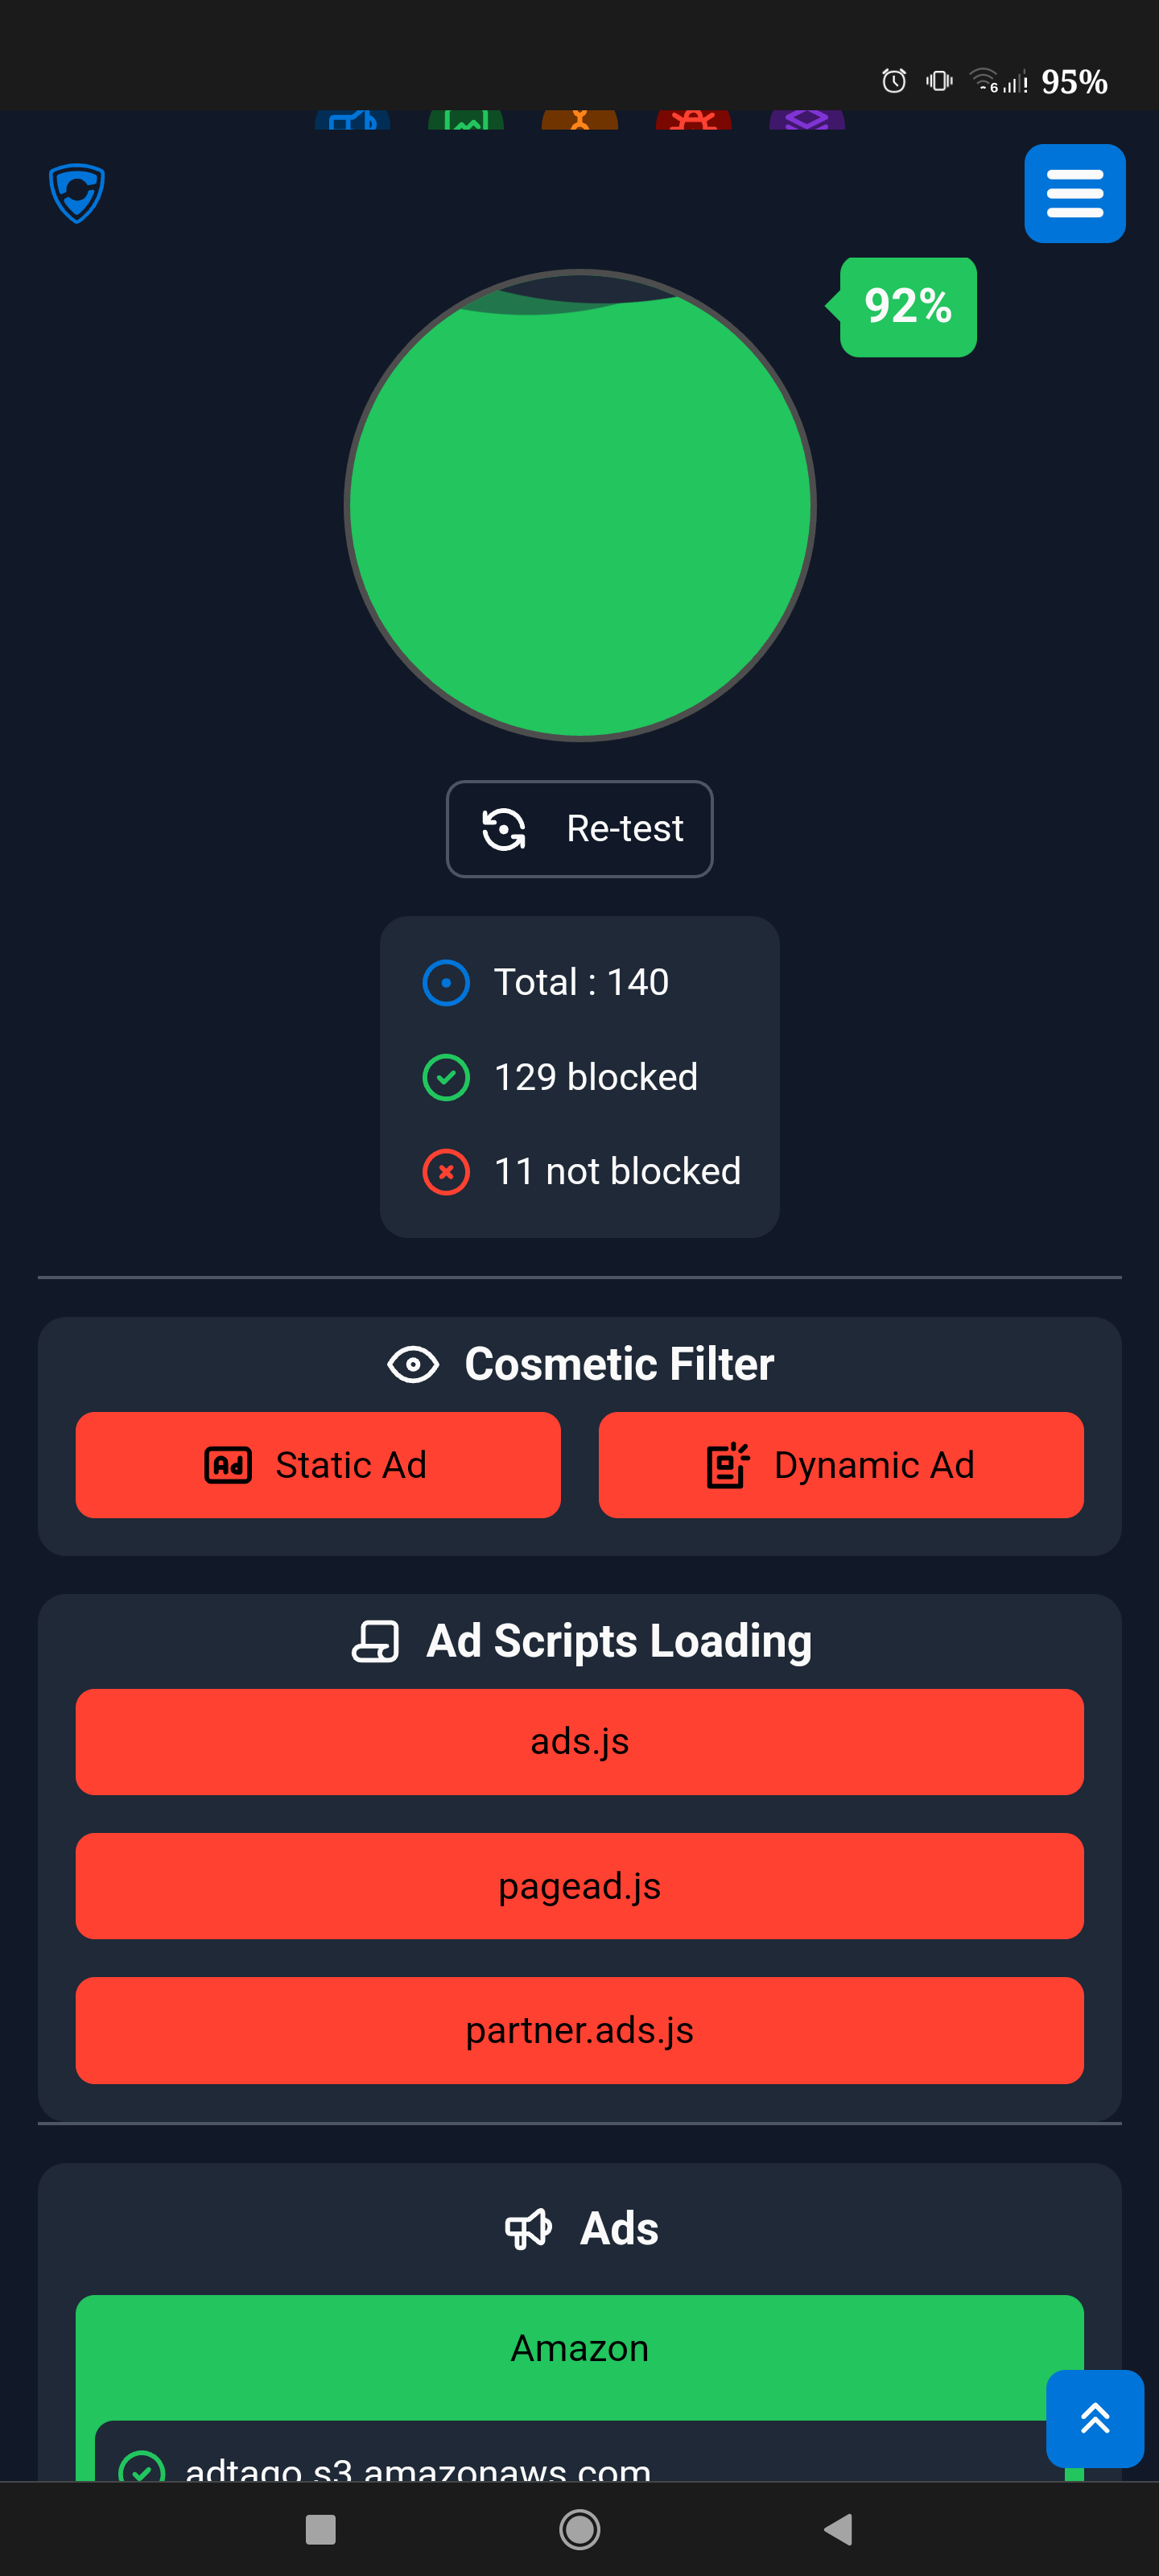Tap the Android back navigation button

pyautogui.click(x=838, y=2529)
